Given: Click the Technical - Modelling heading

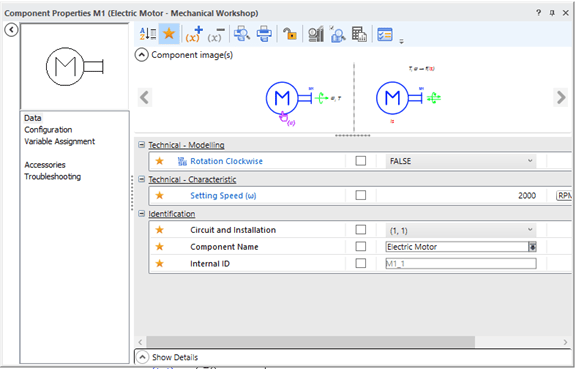Looking at the screenshot, I should (x=186, y=145).
